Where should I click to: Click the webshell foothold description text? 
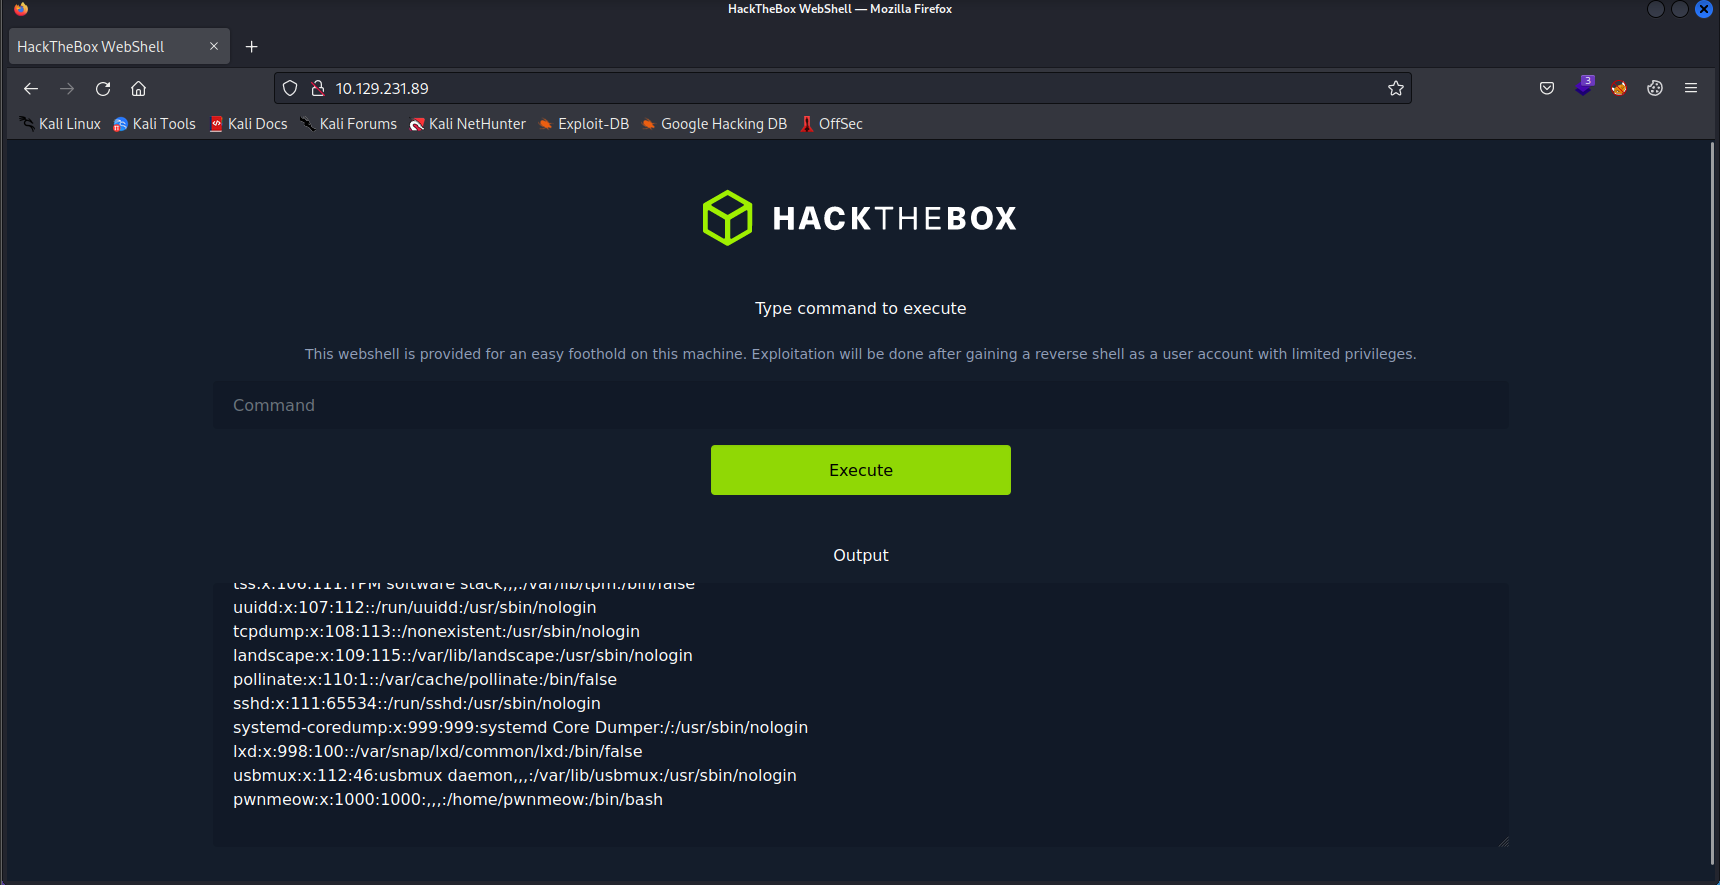point(861,354)
